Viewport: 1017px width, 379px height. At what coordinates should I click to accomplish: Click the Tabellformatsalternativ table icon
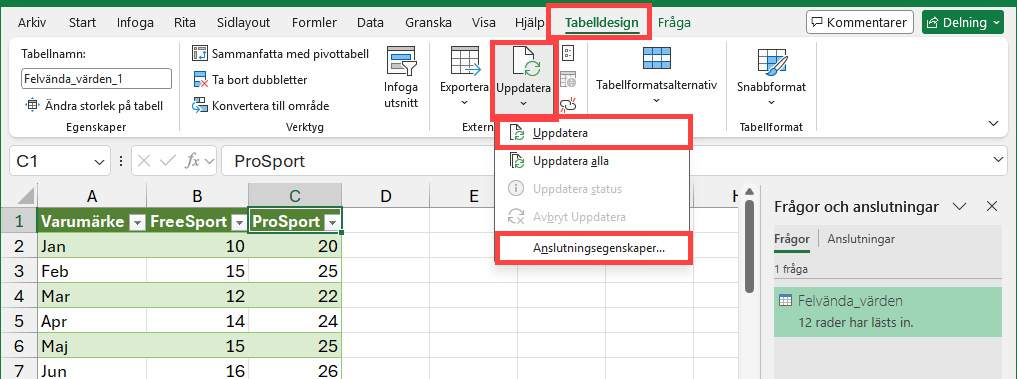[656, 59]
